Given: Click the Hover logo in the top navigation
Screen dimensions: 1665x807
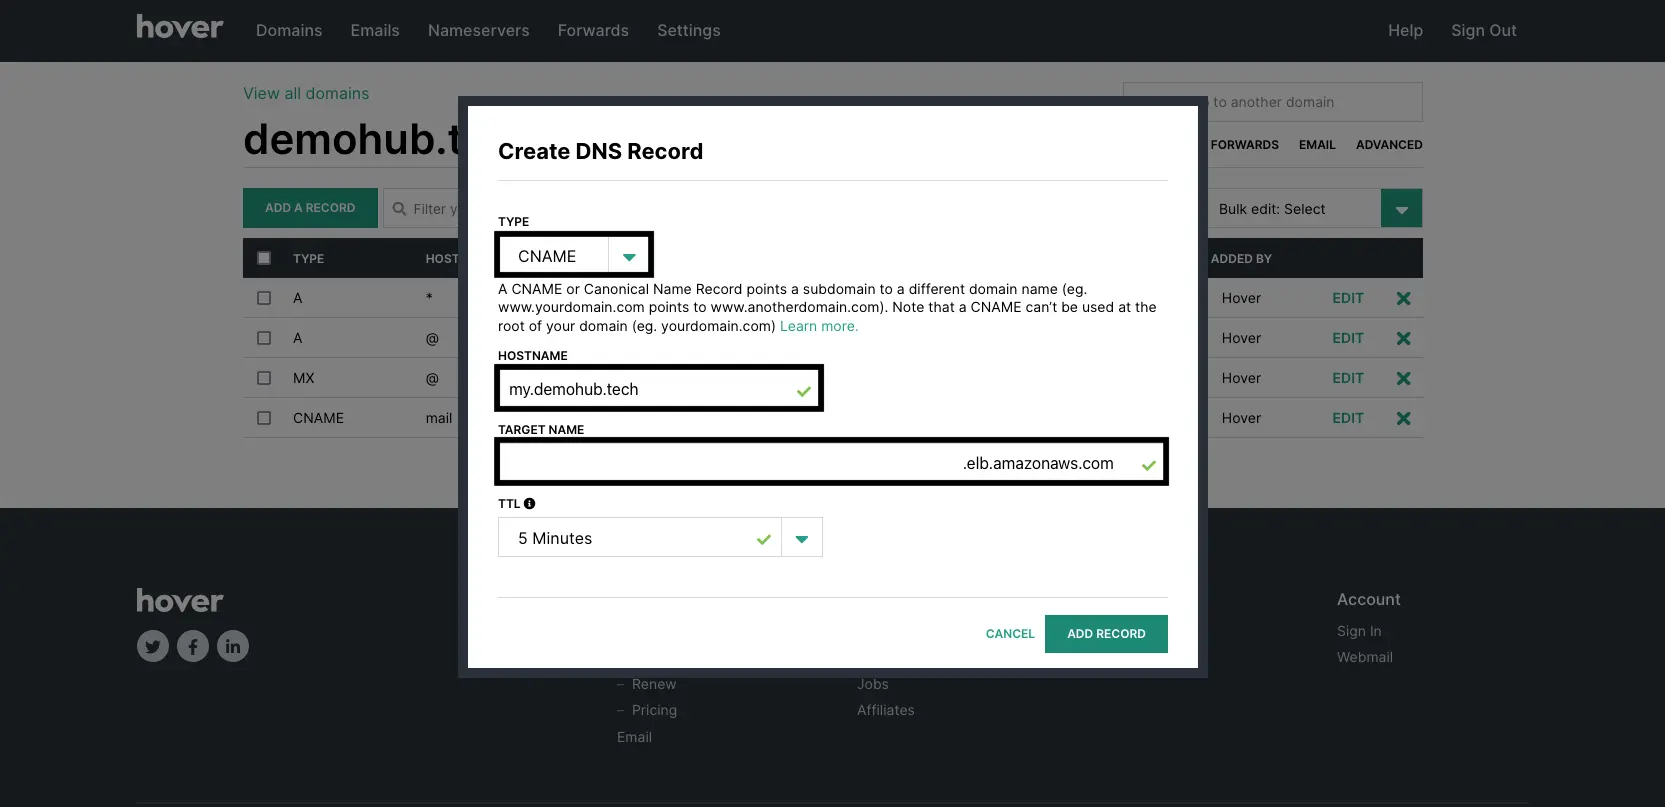Looking at the screenshot, I should click(x=180, y=27).
